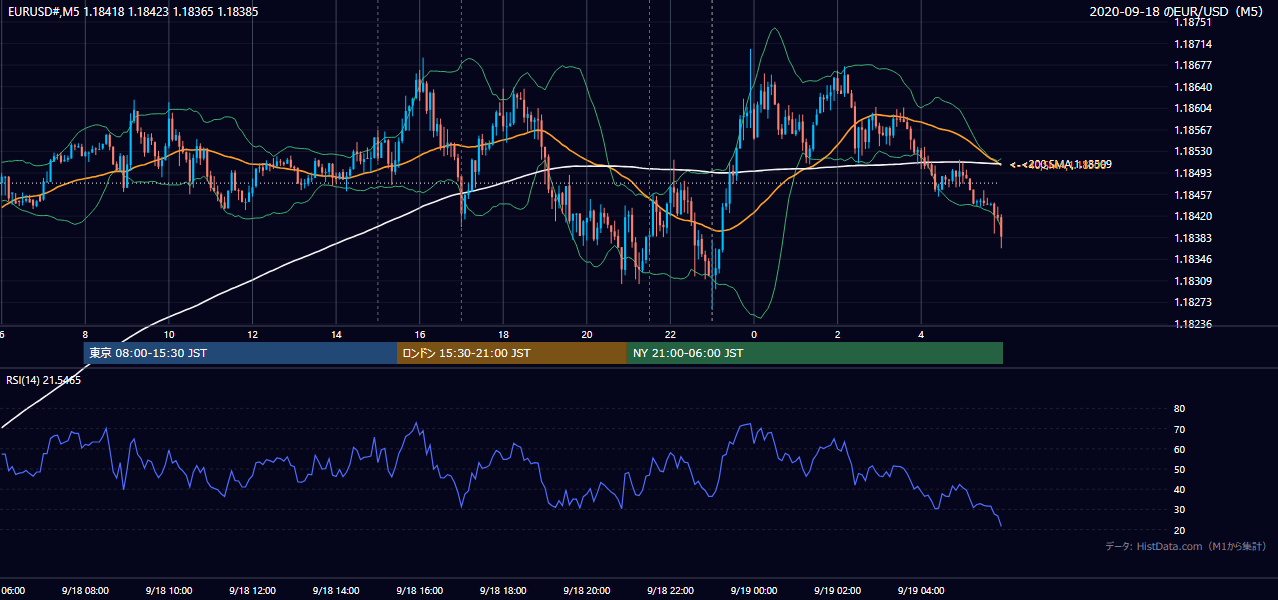Click hour marker 22 under price chart
This screenshot has height=600, width=1278.
671,335
